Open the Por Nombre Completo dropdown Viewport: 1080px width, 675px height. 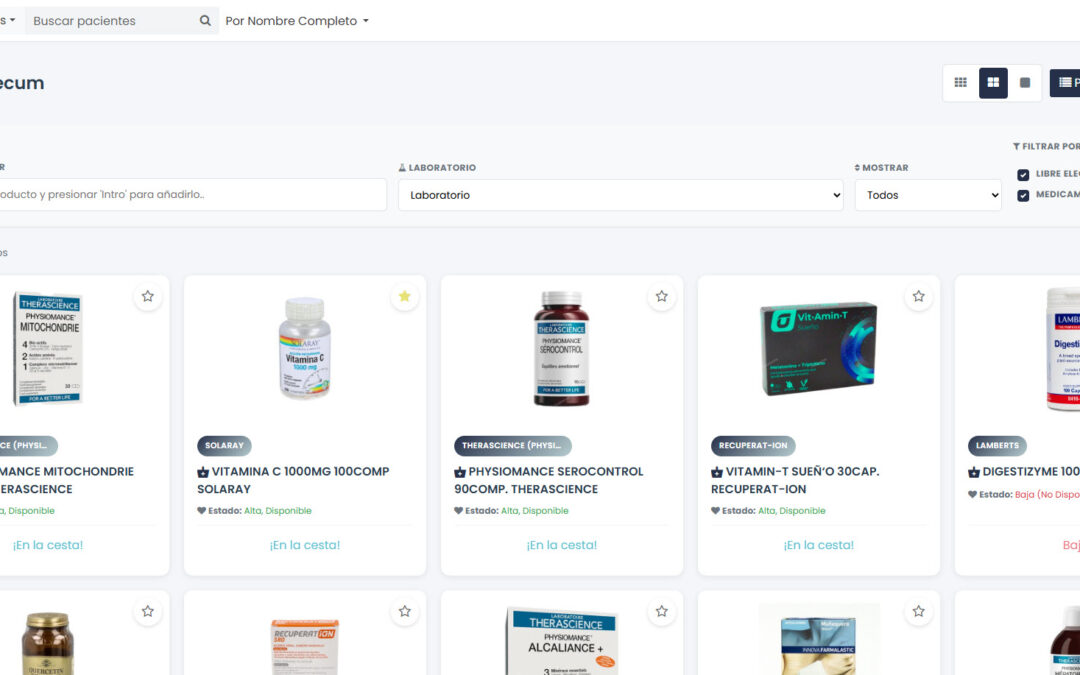297,21
